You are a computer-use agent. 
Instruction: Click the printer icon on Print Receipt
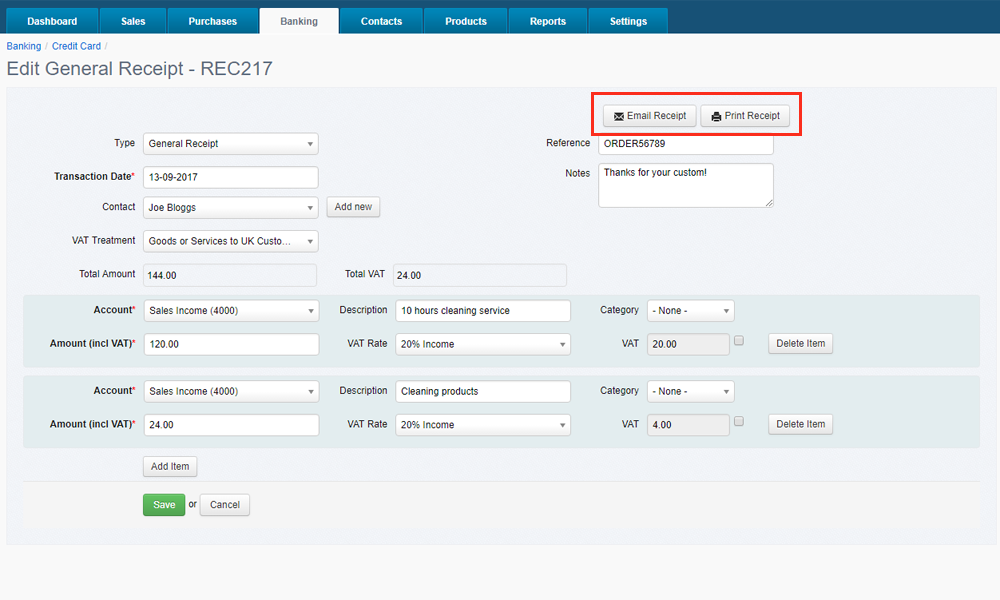click(716, 116)
